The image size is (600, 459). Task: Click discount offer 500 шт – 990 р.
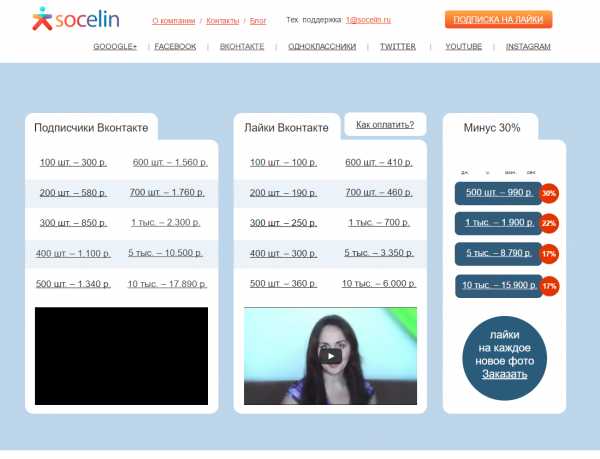(x=498, y=193)
